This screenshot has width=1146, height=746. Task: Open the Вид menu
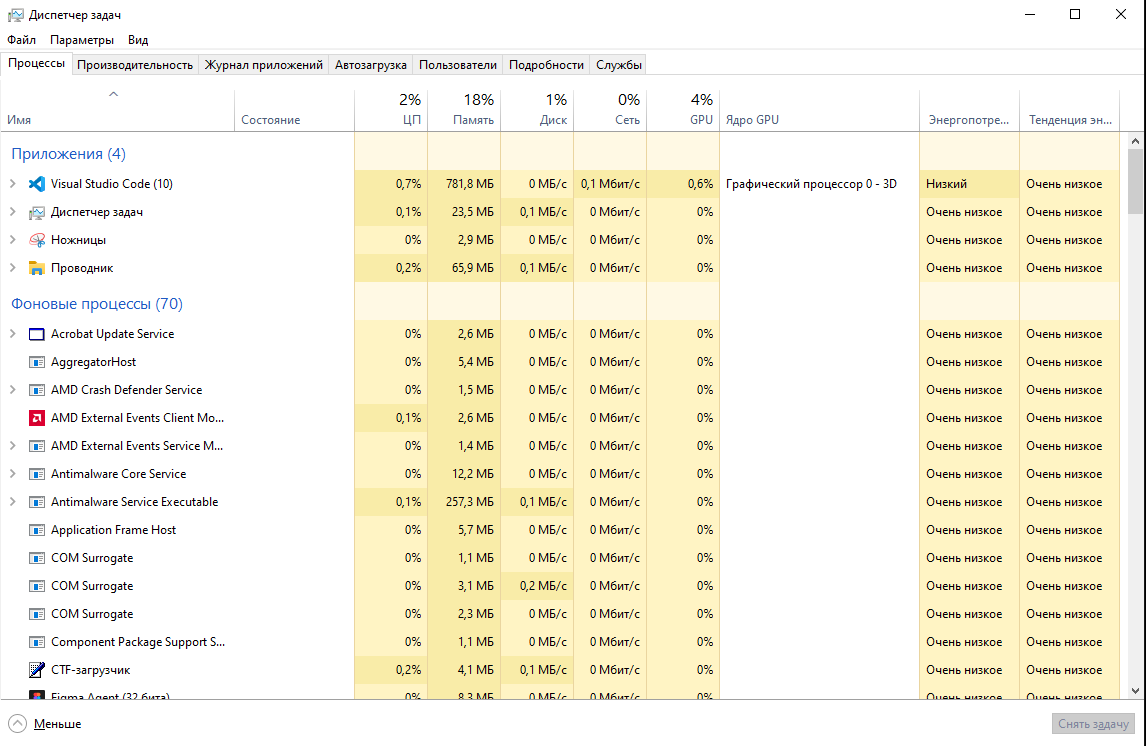coord(138,39)
